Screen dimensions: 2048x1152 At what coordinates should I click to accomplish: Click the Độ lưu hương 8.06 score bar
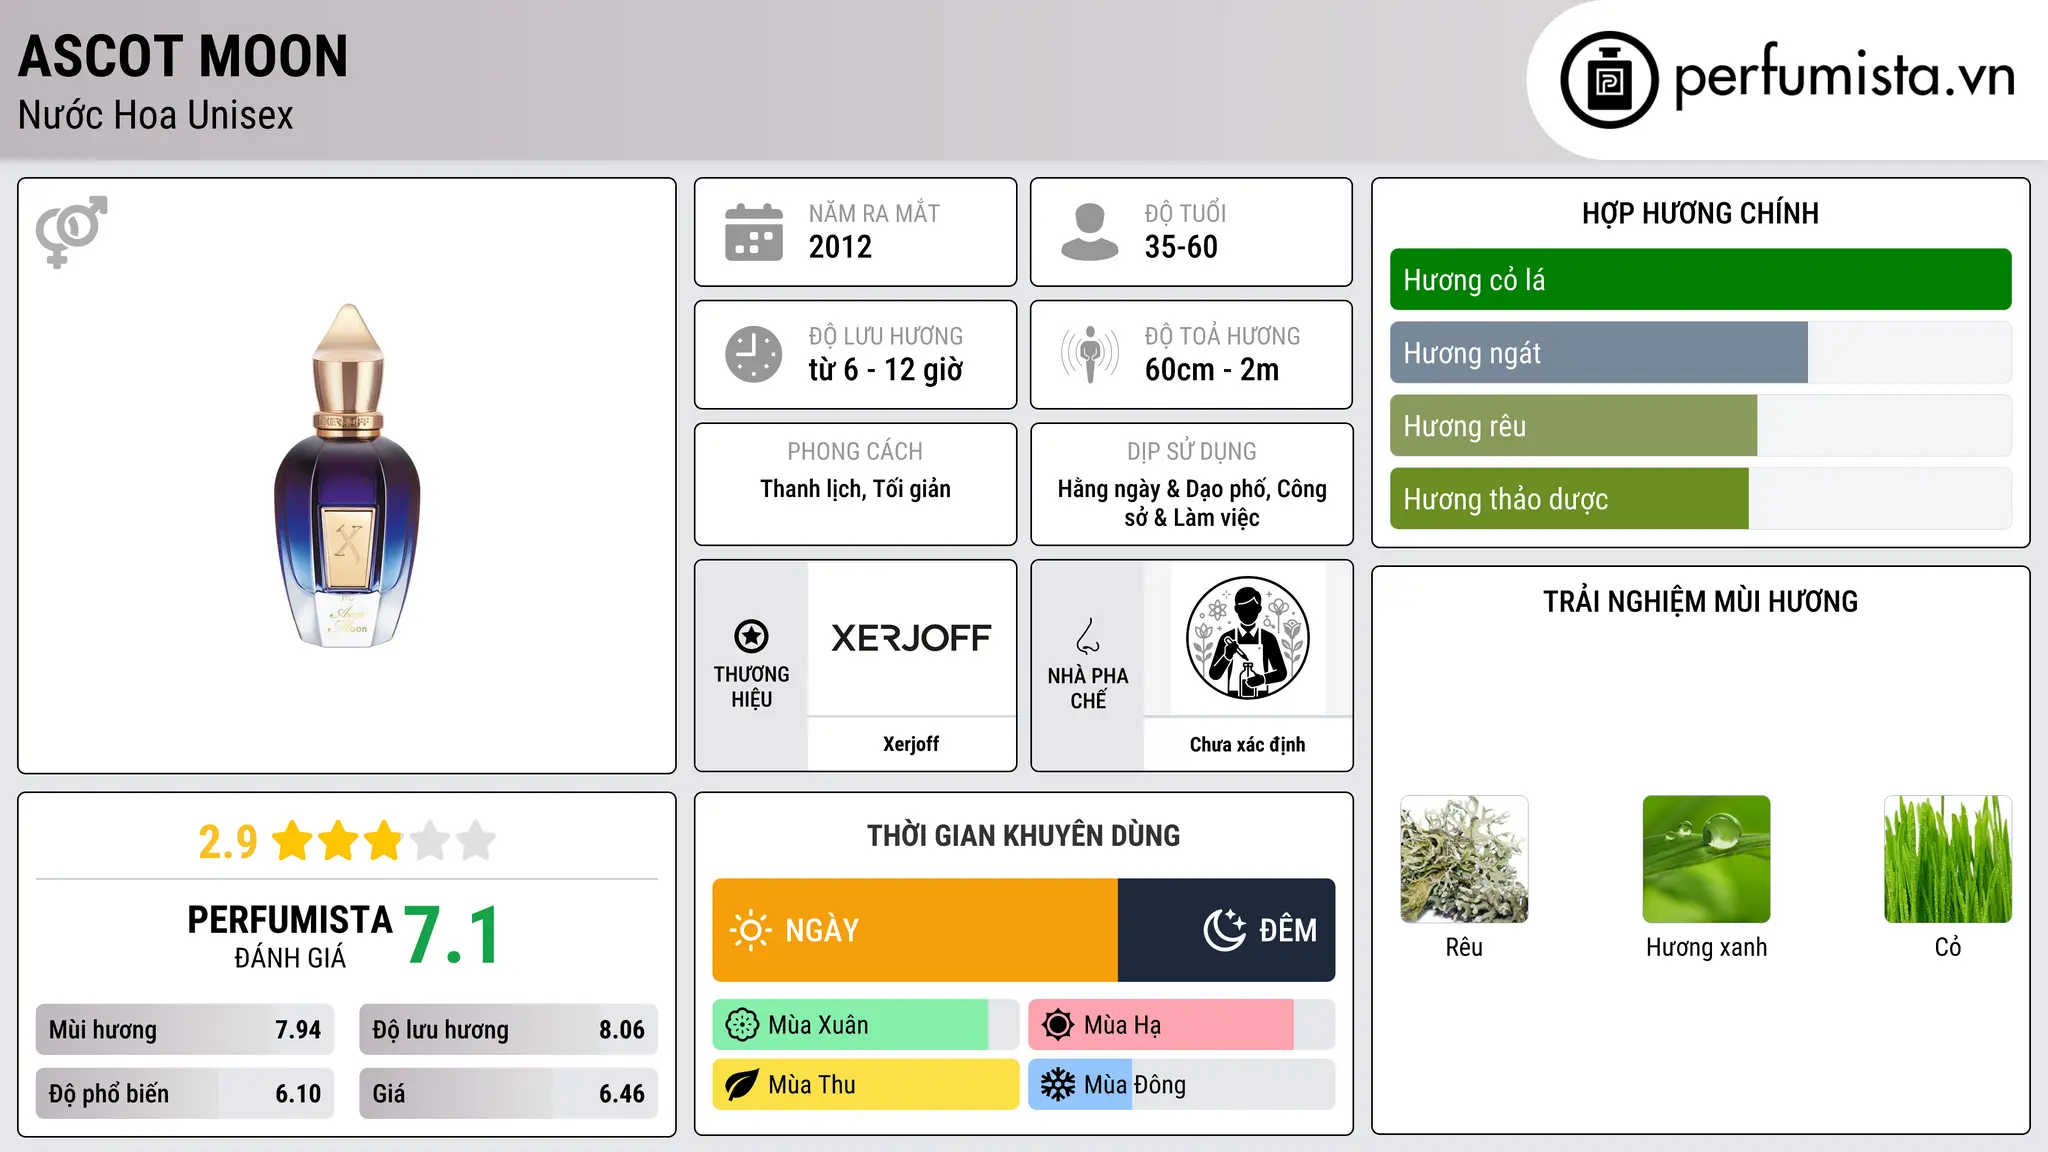tap(509, 1030)
